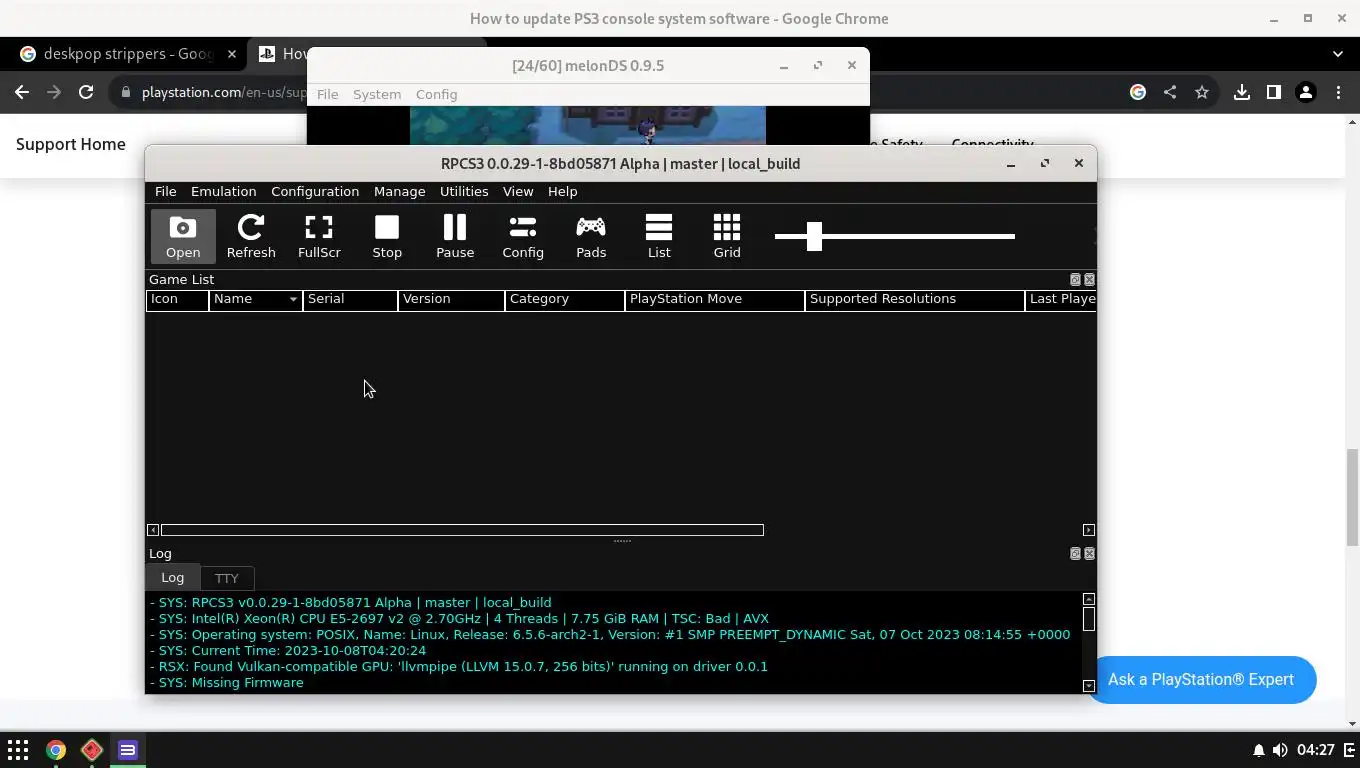
Task: Open the taskbar notifications bell
Action: click(x=1259, y=750)
